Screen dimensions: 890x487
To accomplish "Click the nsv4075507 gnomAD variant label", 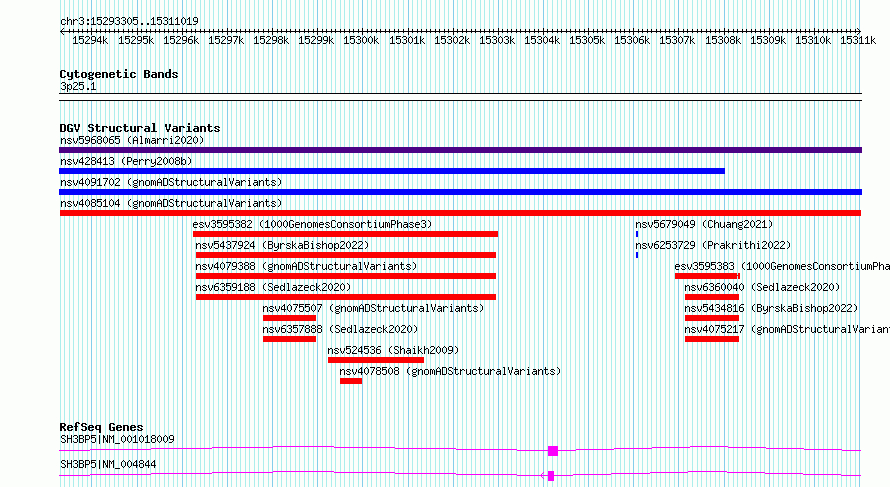I will pyautogui.click(x=373, y=308).
